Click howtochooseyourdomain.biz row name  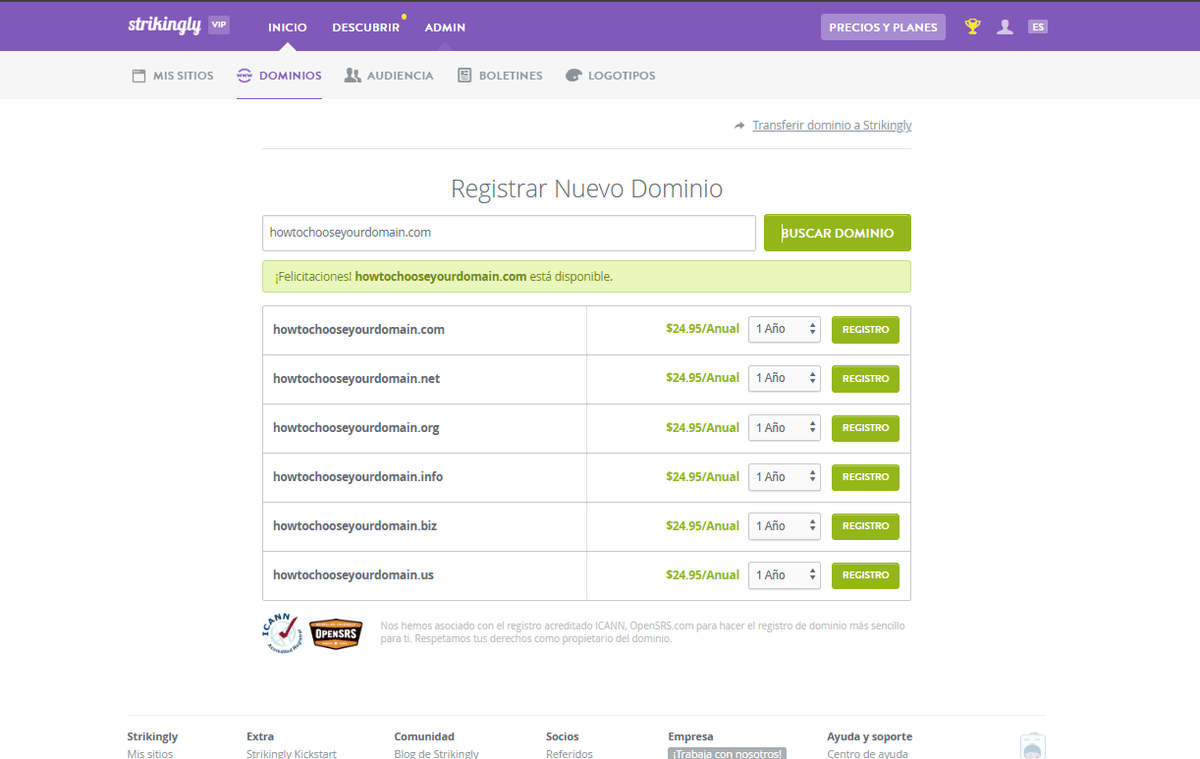[x=355, y=526]
